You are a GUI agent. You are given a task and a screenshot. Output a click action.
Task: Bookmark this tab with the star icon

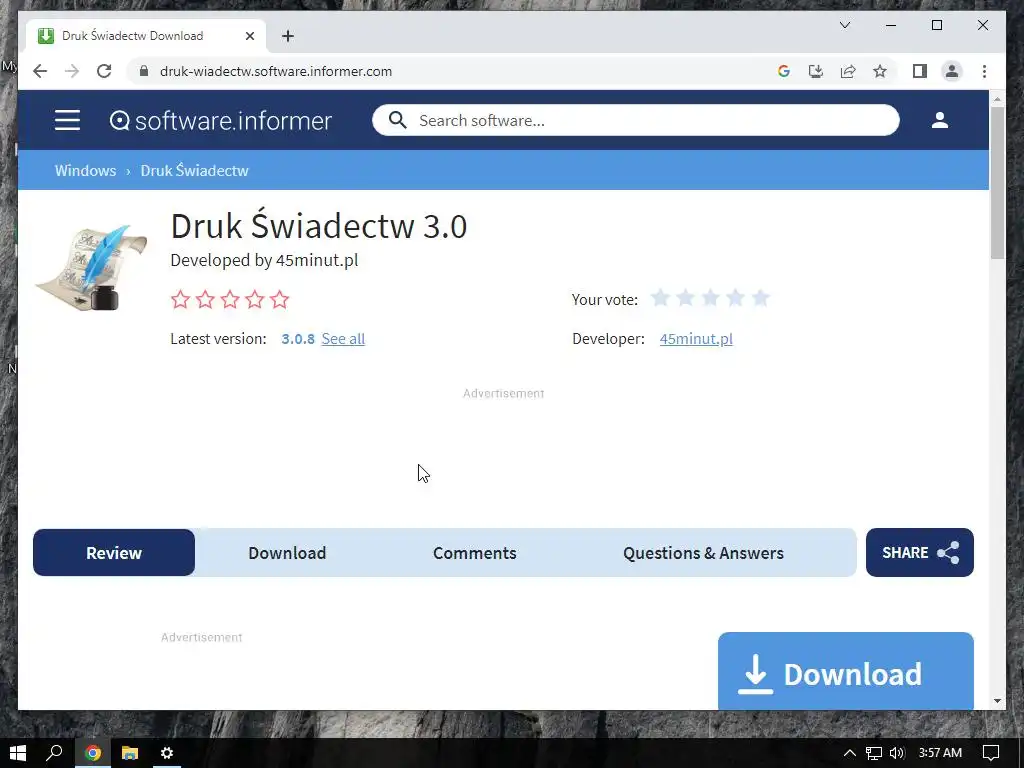880,71
